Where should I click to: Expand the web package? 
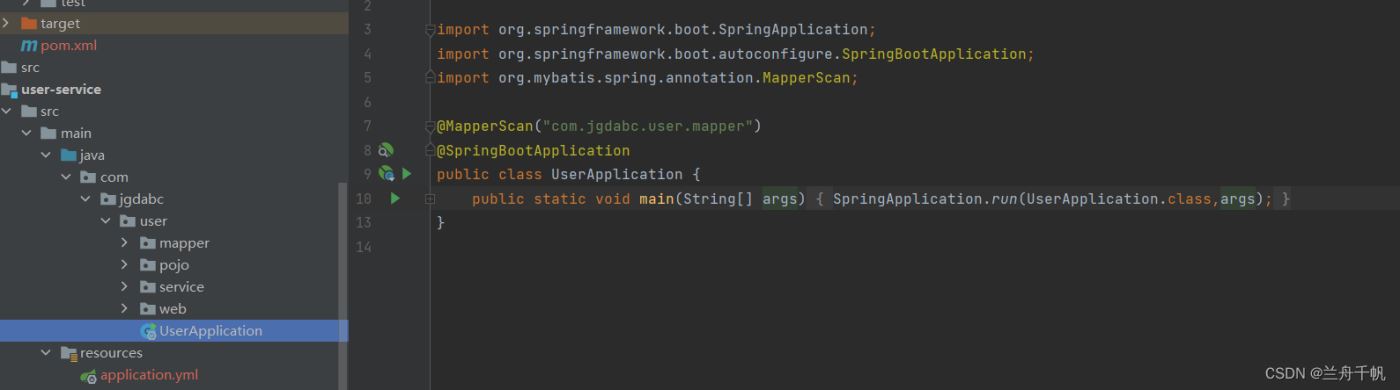pyautogui.click(x=125, y=309)
